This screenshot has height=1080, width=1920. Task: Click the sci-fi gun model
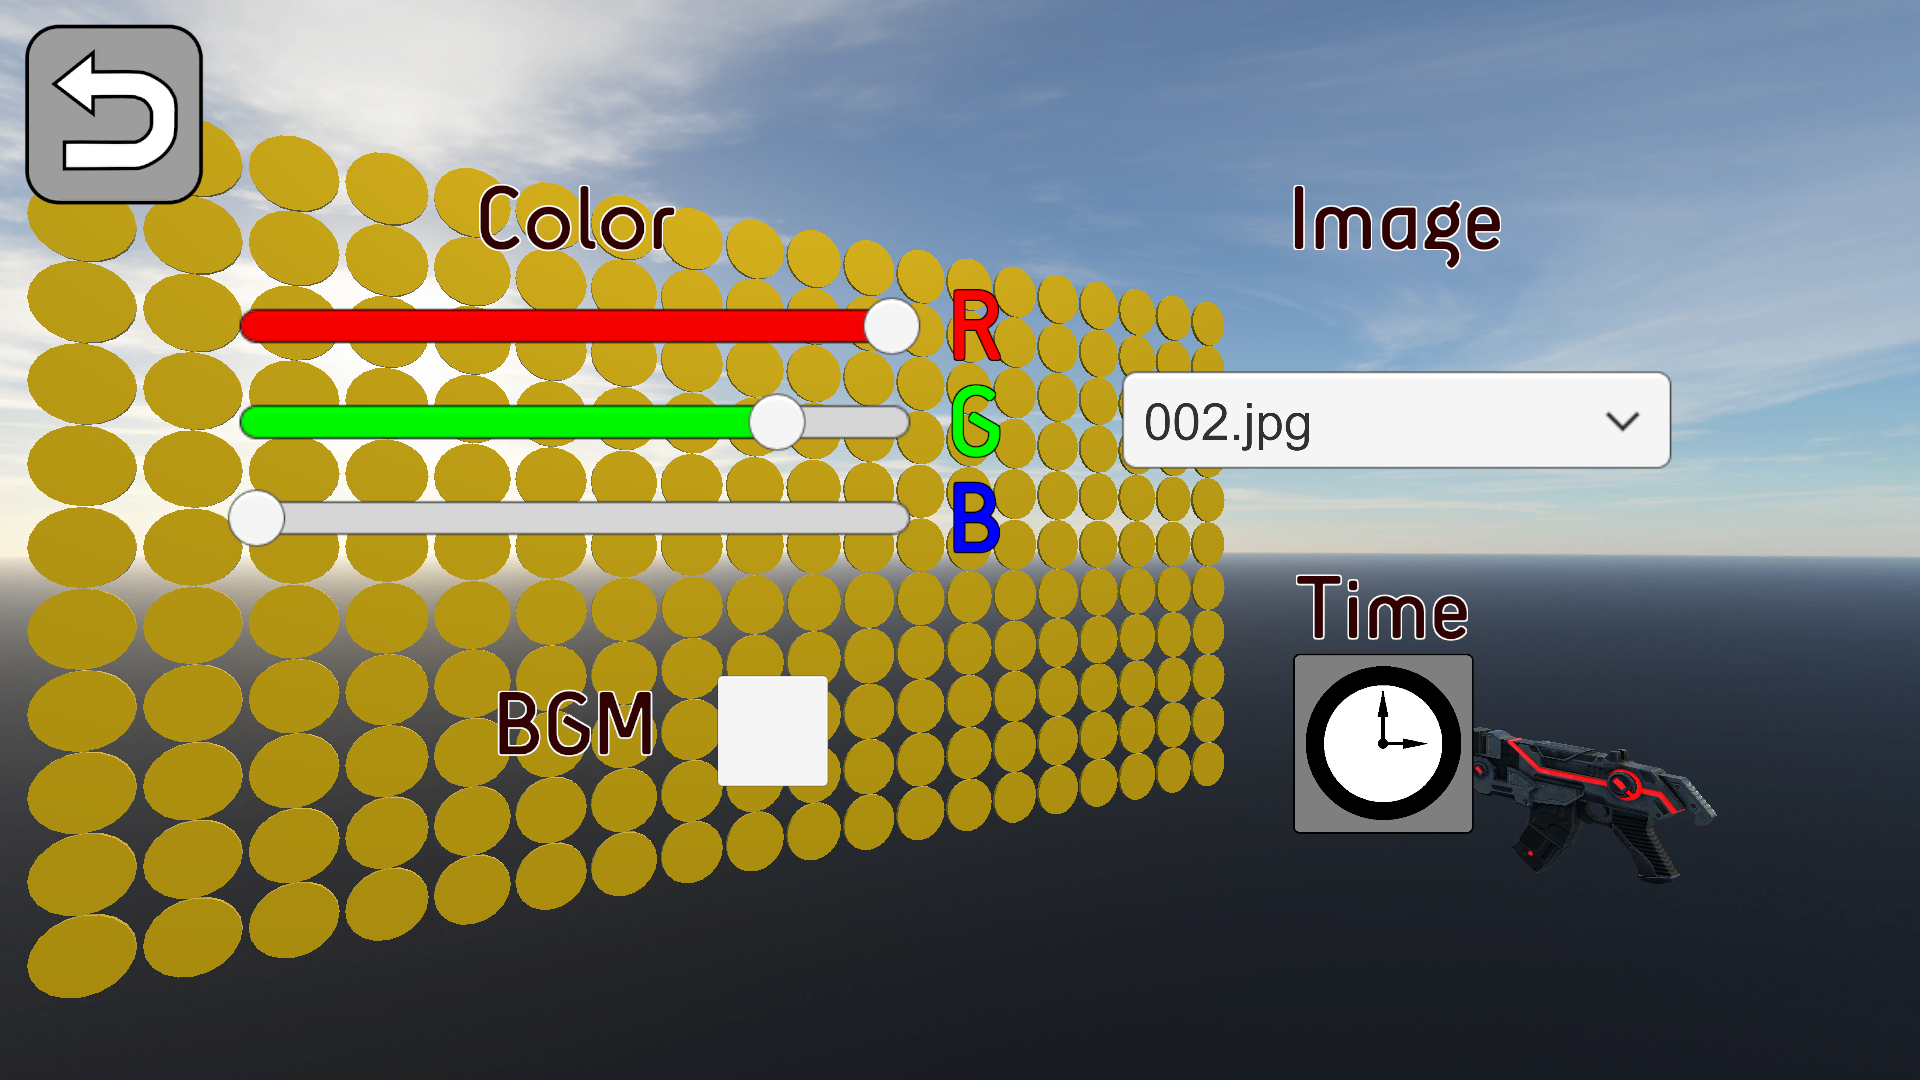tap(1595, 805)
